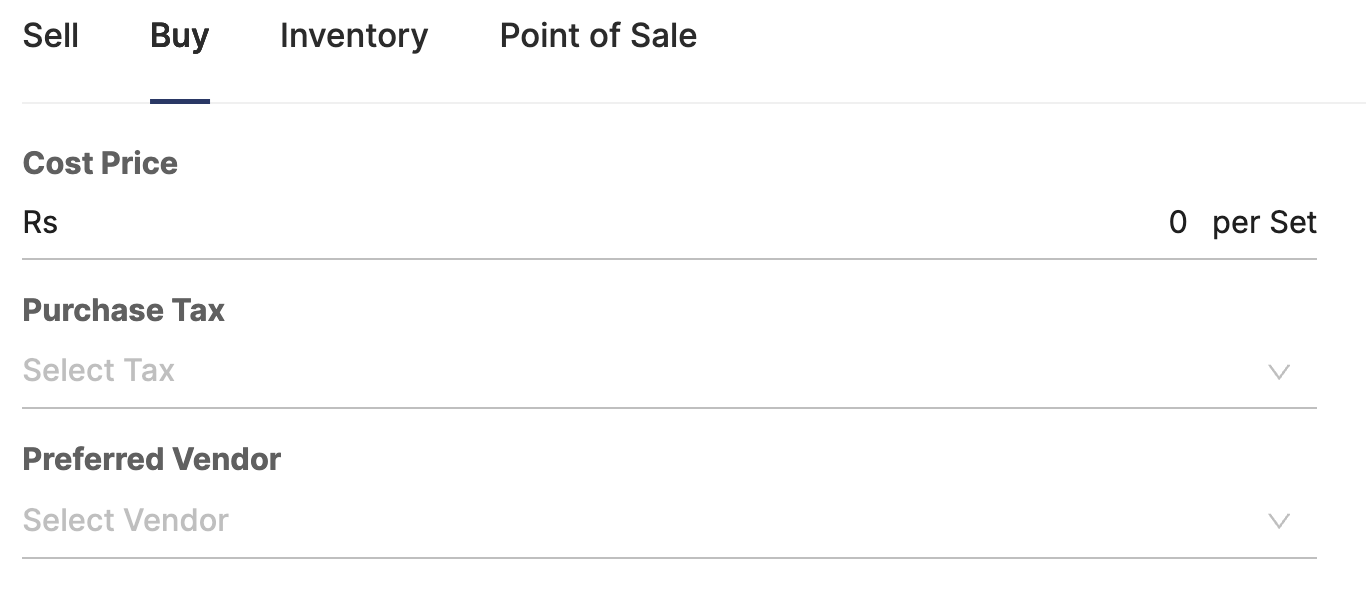Select the Cost Price section heading
This screenshot has width=1366, height=602.
tap(100, 163)
